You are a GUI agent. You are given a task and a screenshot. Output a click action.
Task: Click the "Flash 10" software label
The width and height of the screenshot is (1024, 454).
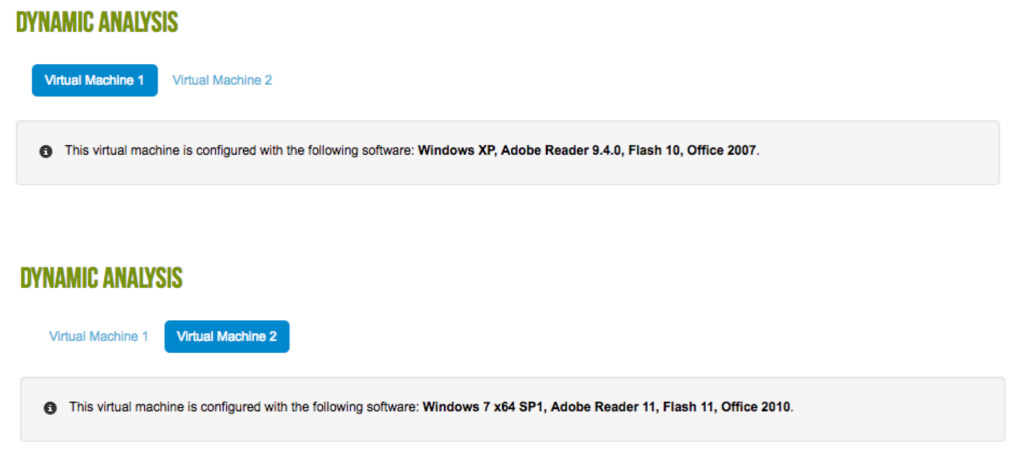[x=654, y=151]
